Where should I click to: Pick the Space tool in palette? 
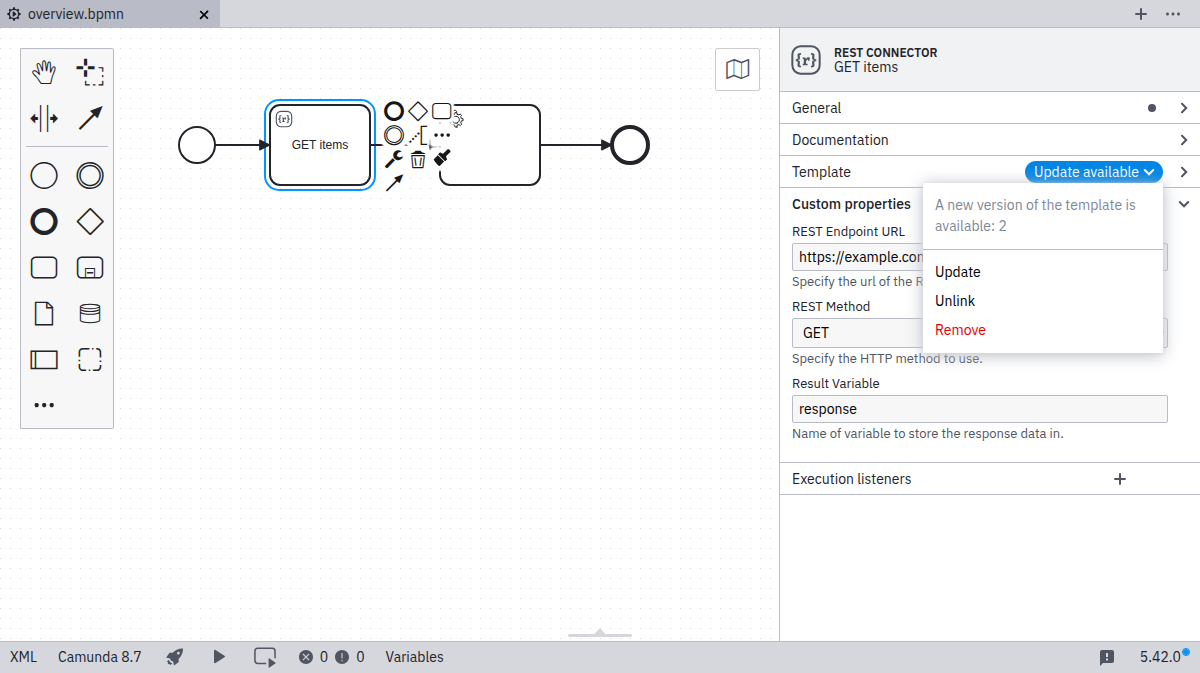point(44,118)
